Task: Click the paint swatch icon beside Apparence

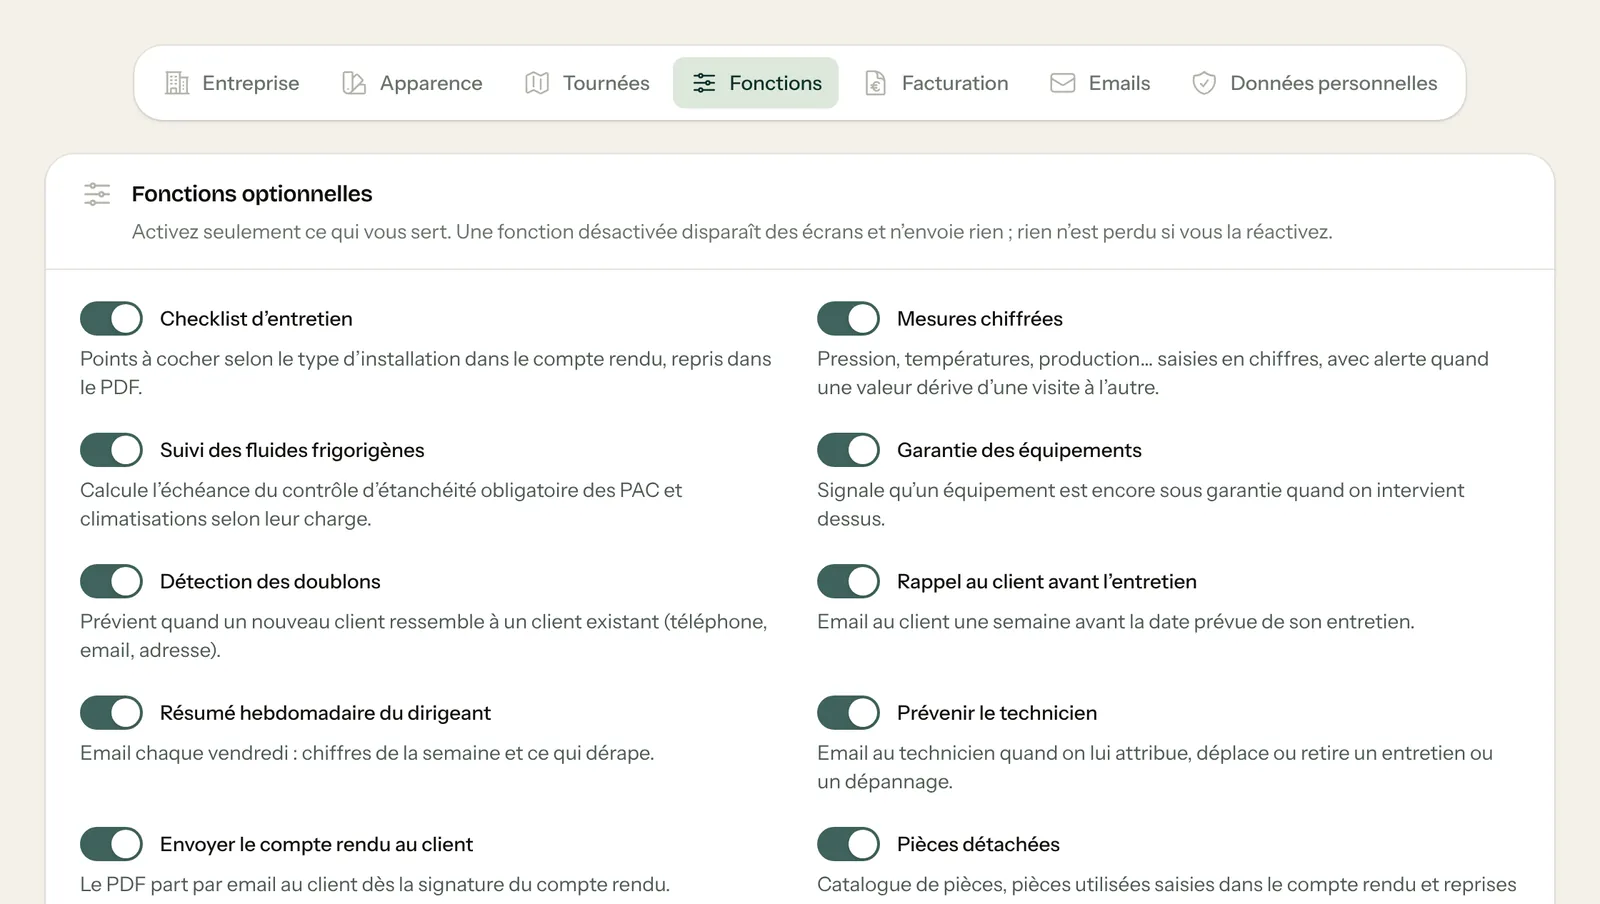Action: 354,83
